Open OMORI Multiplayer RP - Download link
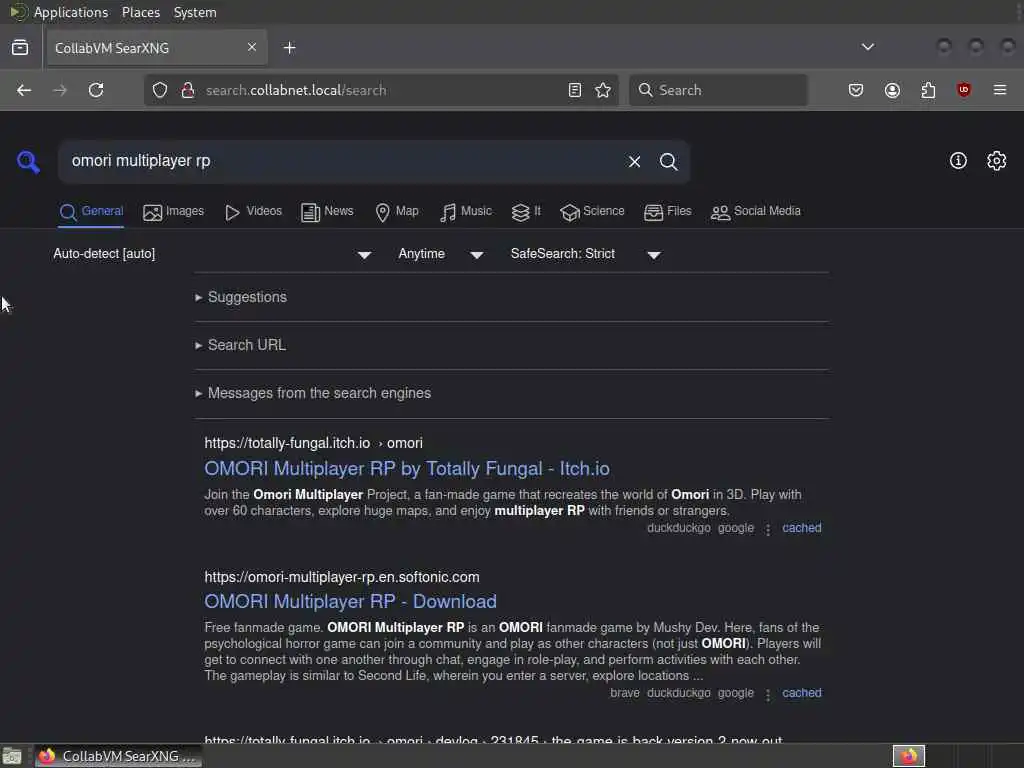This screenshot has width=1024, height=768. [x=351, y=601]
